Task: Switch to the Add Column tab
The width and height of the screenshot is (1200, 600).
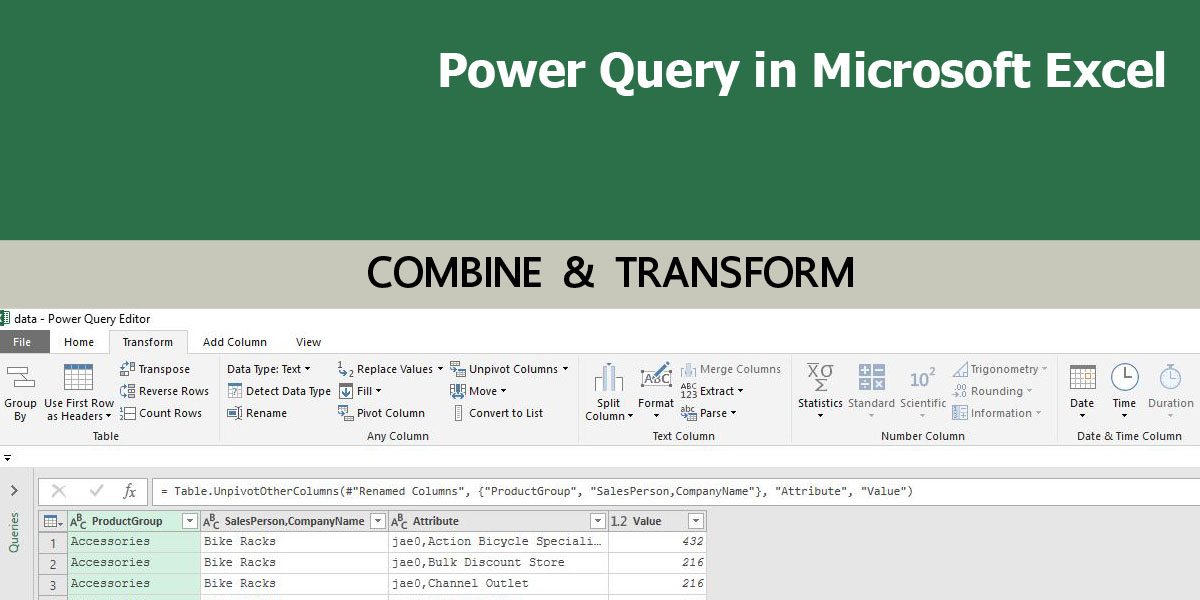Action: [x=235, y=342]
